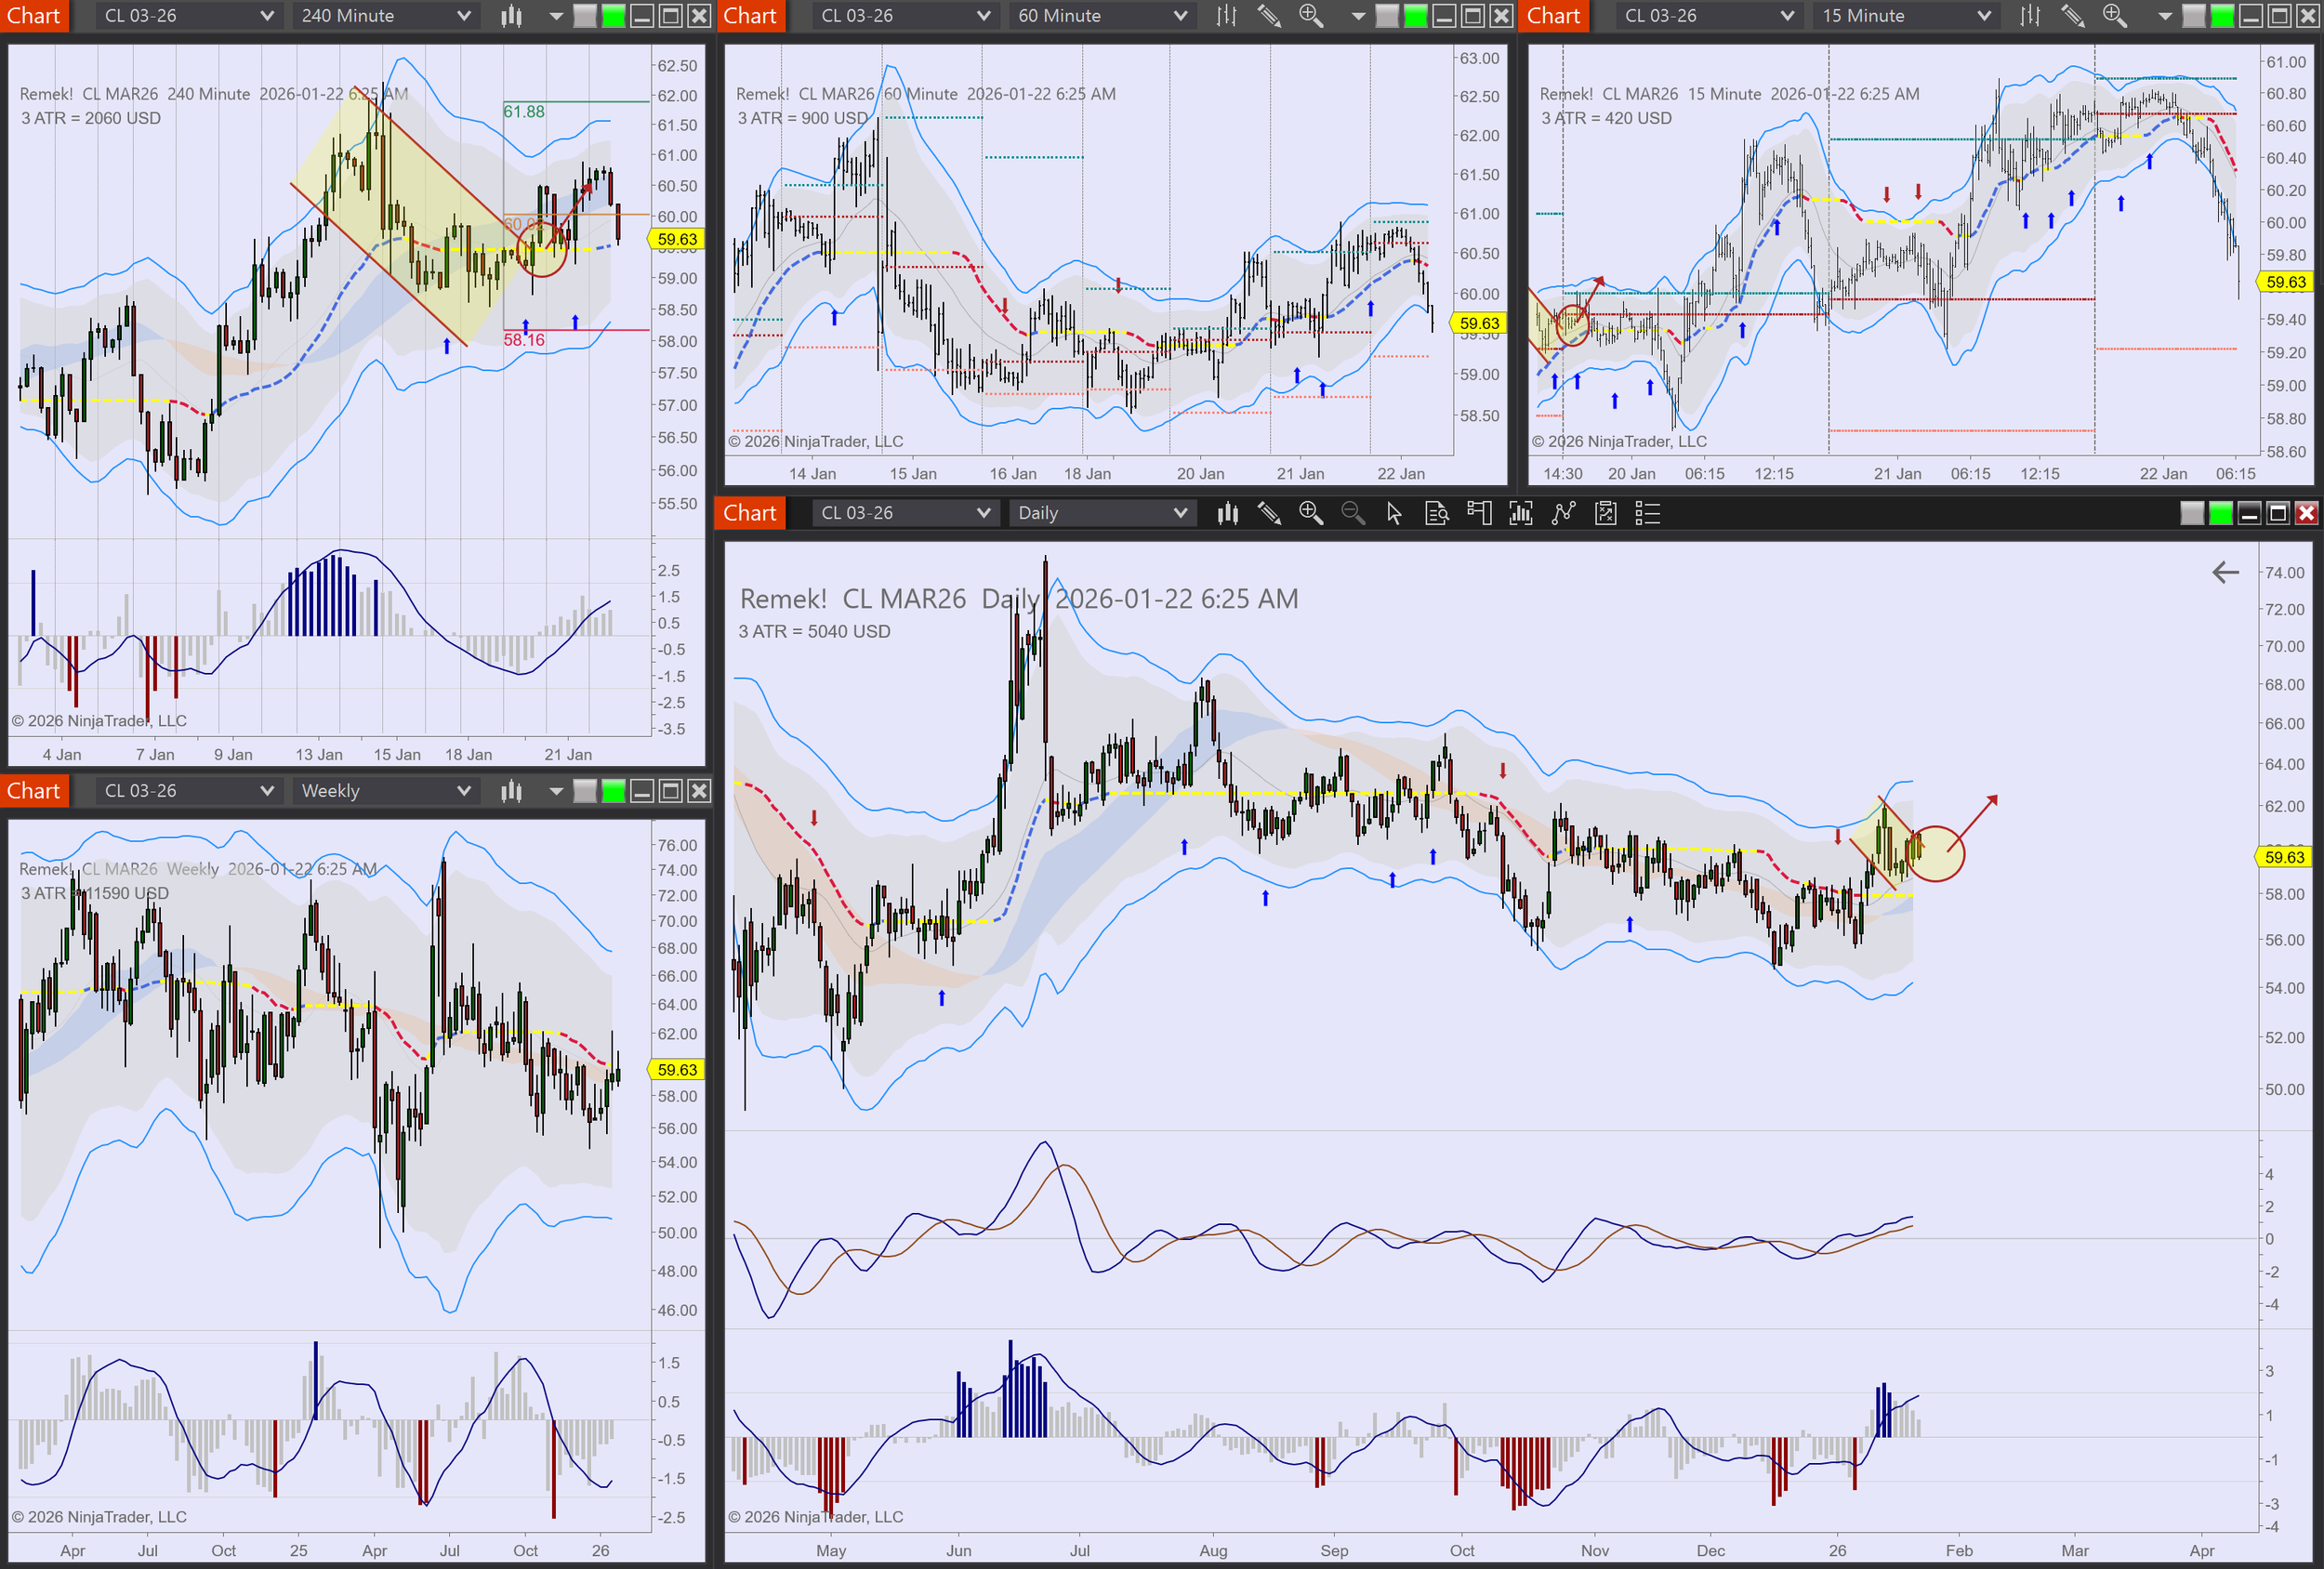Select the cursor pointer tool on Daily chart
Screen dimensions: 2324x1569
click(1394, 513)
